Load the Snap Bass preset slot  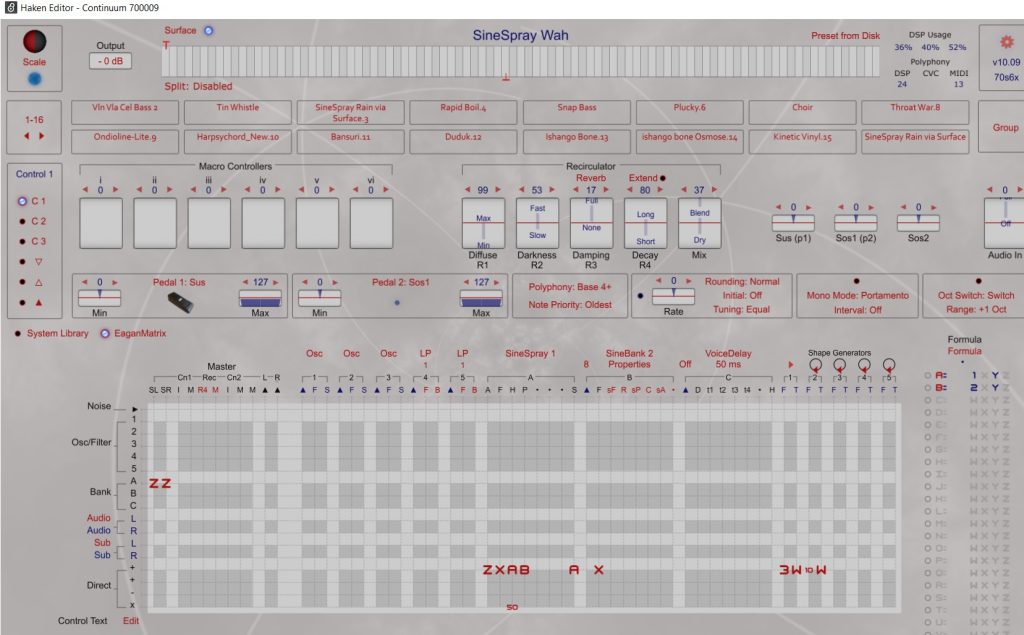point(577,112)
